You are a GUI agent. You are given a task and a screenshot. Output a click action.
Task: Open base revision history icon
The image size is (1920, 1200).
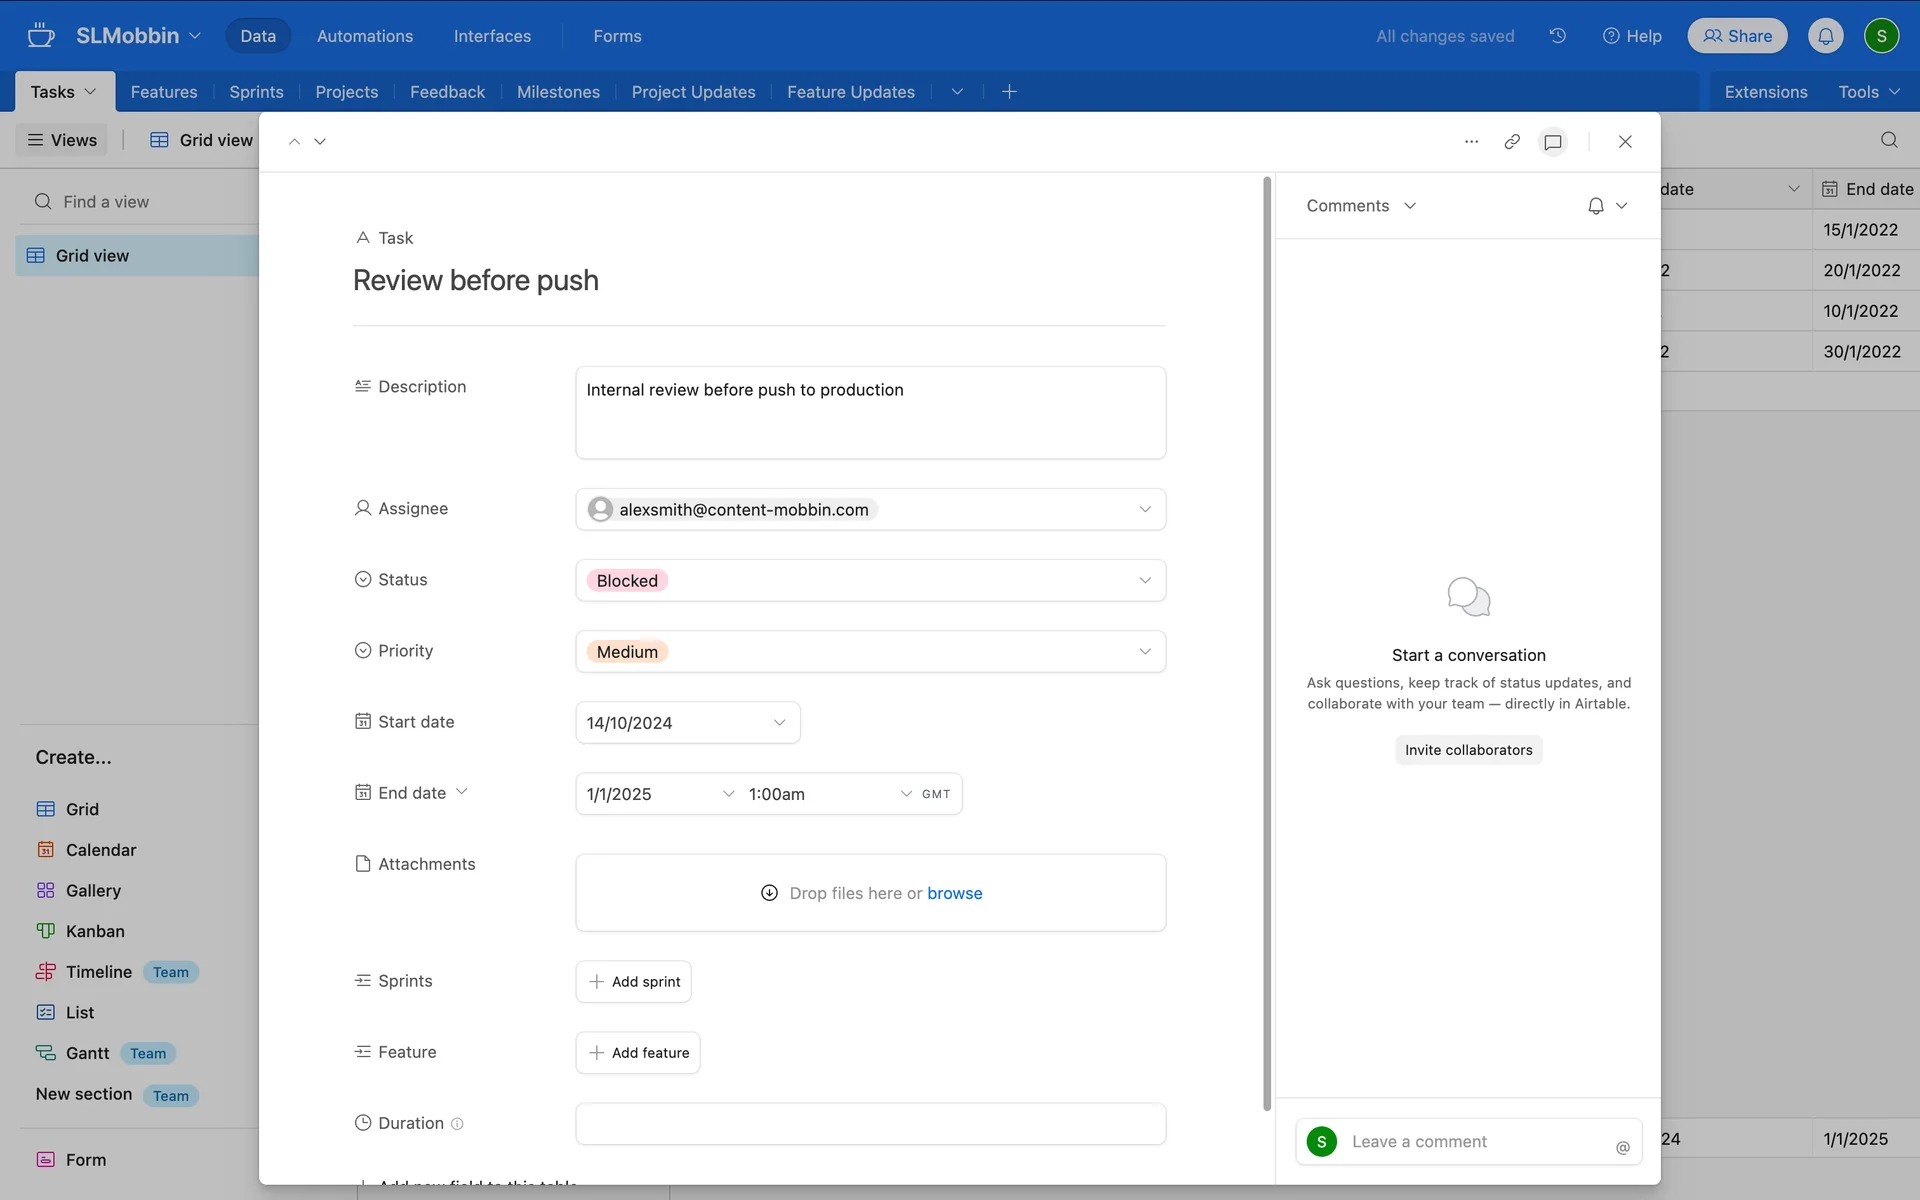tap(1557, 36)
